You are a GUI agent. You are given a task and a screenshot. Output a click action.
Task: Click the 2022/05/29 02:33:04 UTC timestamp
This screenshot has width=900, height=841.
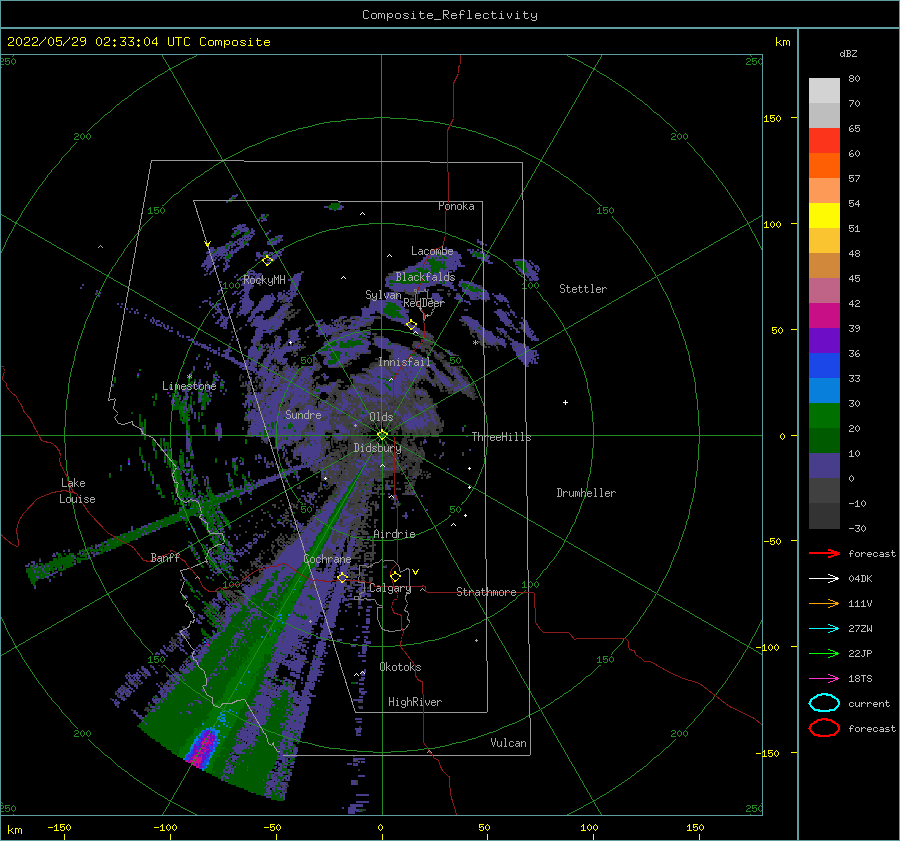click(138, 42)
